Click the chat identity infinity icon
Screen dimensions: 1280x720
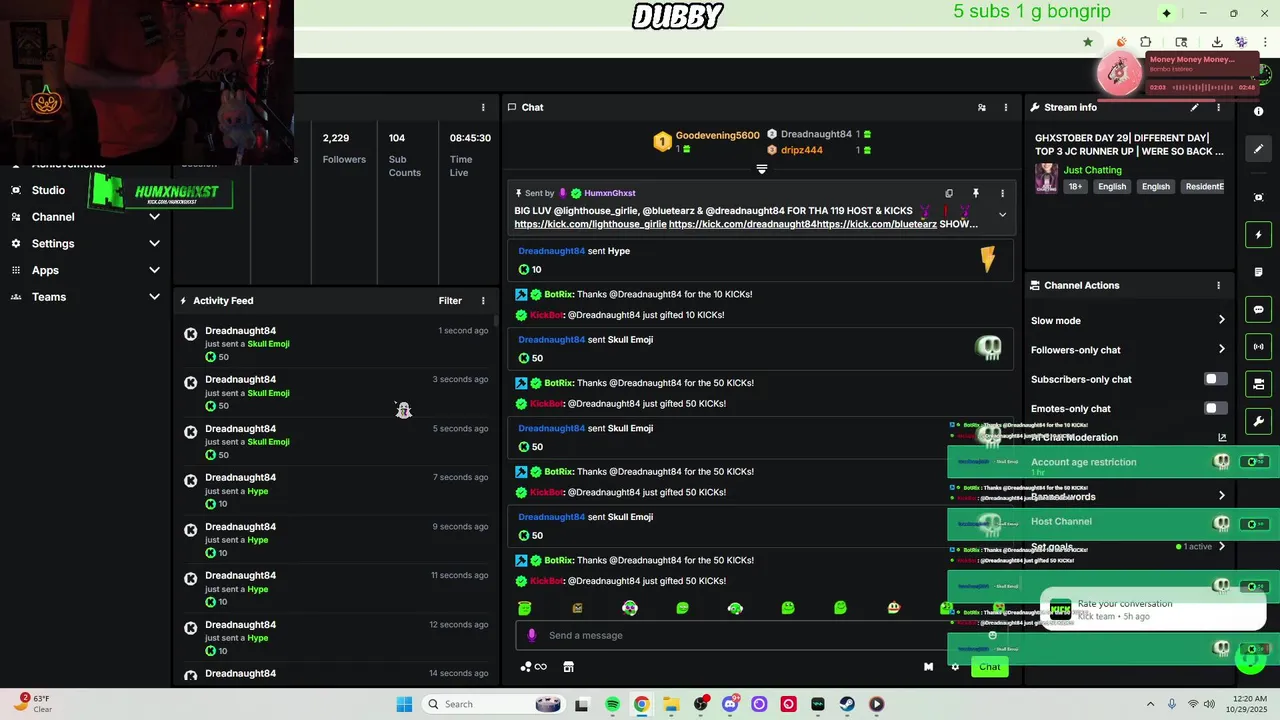534,667
